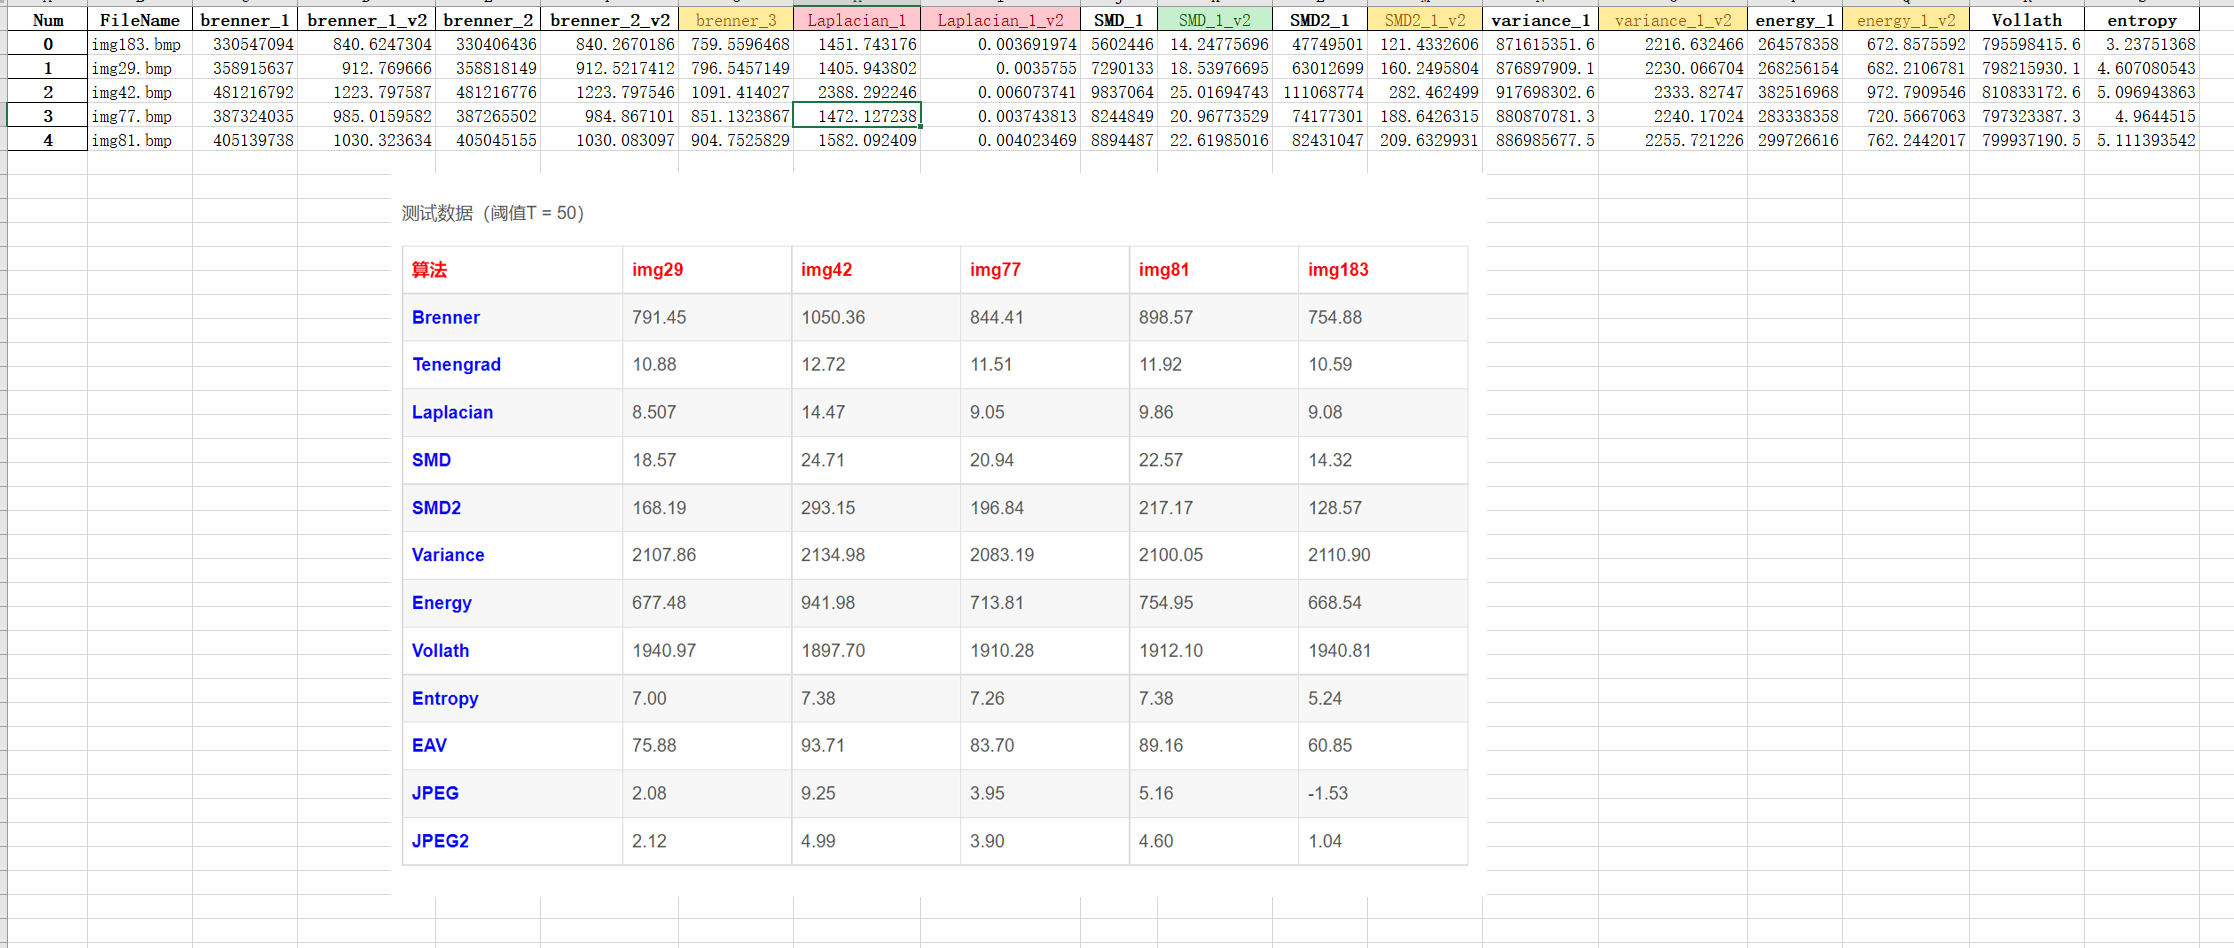Select the entropy header cell
Viewport: 2234px width, 948px height.
(x=2142, y=20)
